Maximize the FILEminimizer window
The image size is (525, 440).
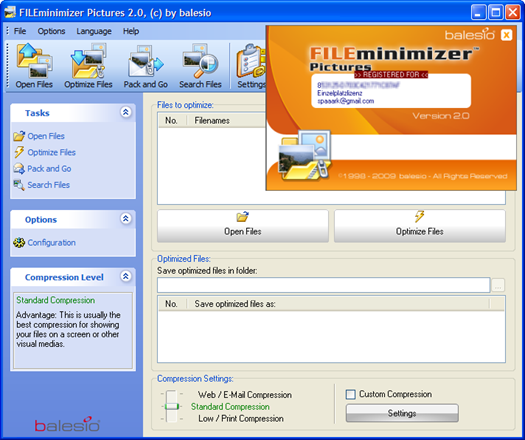coord(496,13)
